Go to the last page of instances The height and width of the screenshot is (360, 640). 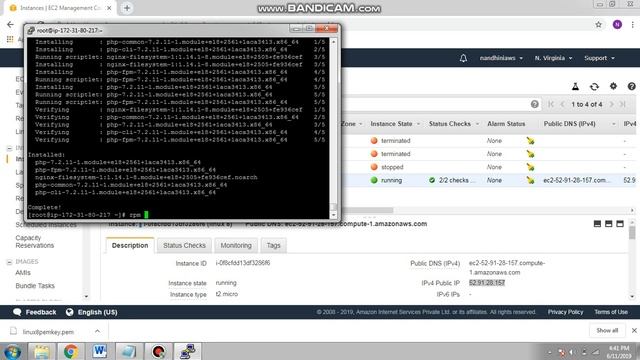click(x=622, y=104)
